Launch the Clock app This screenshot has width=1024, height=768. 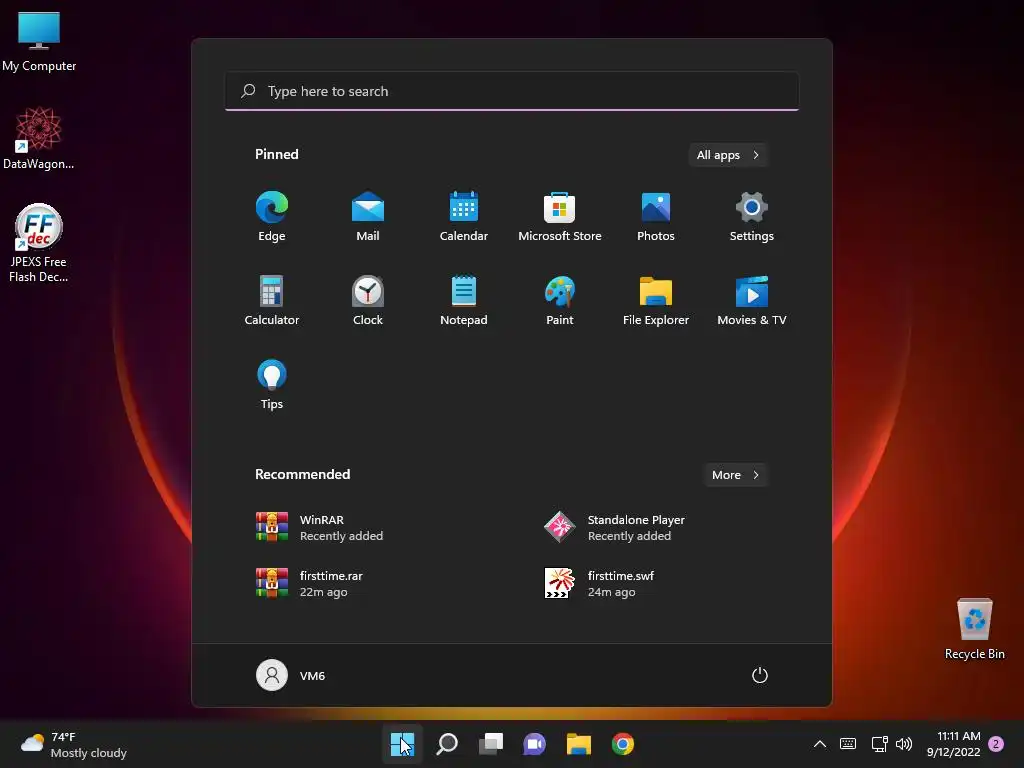pos(368,300)
